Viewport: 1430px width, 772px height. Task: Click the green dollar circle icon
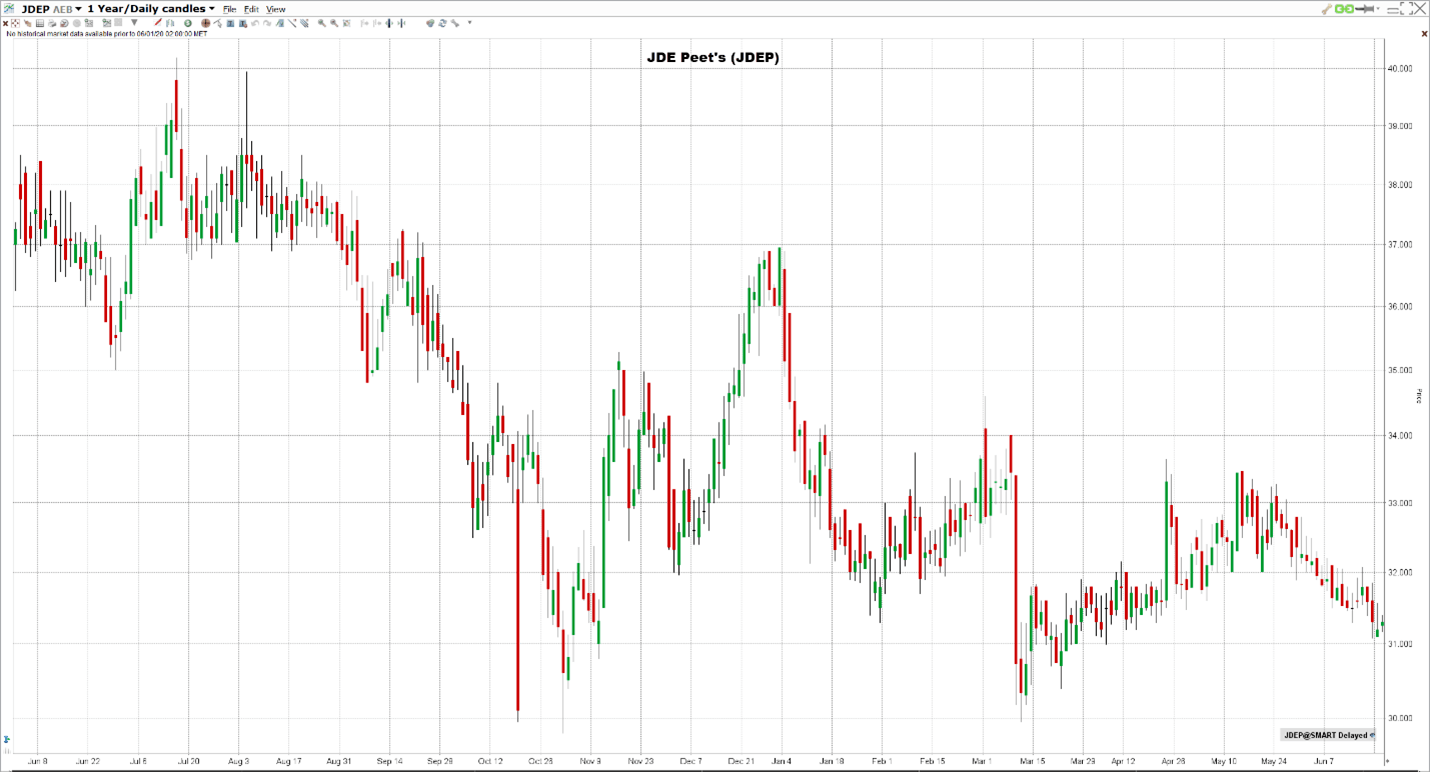pyautogui.click(x=188, y=23)
